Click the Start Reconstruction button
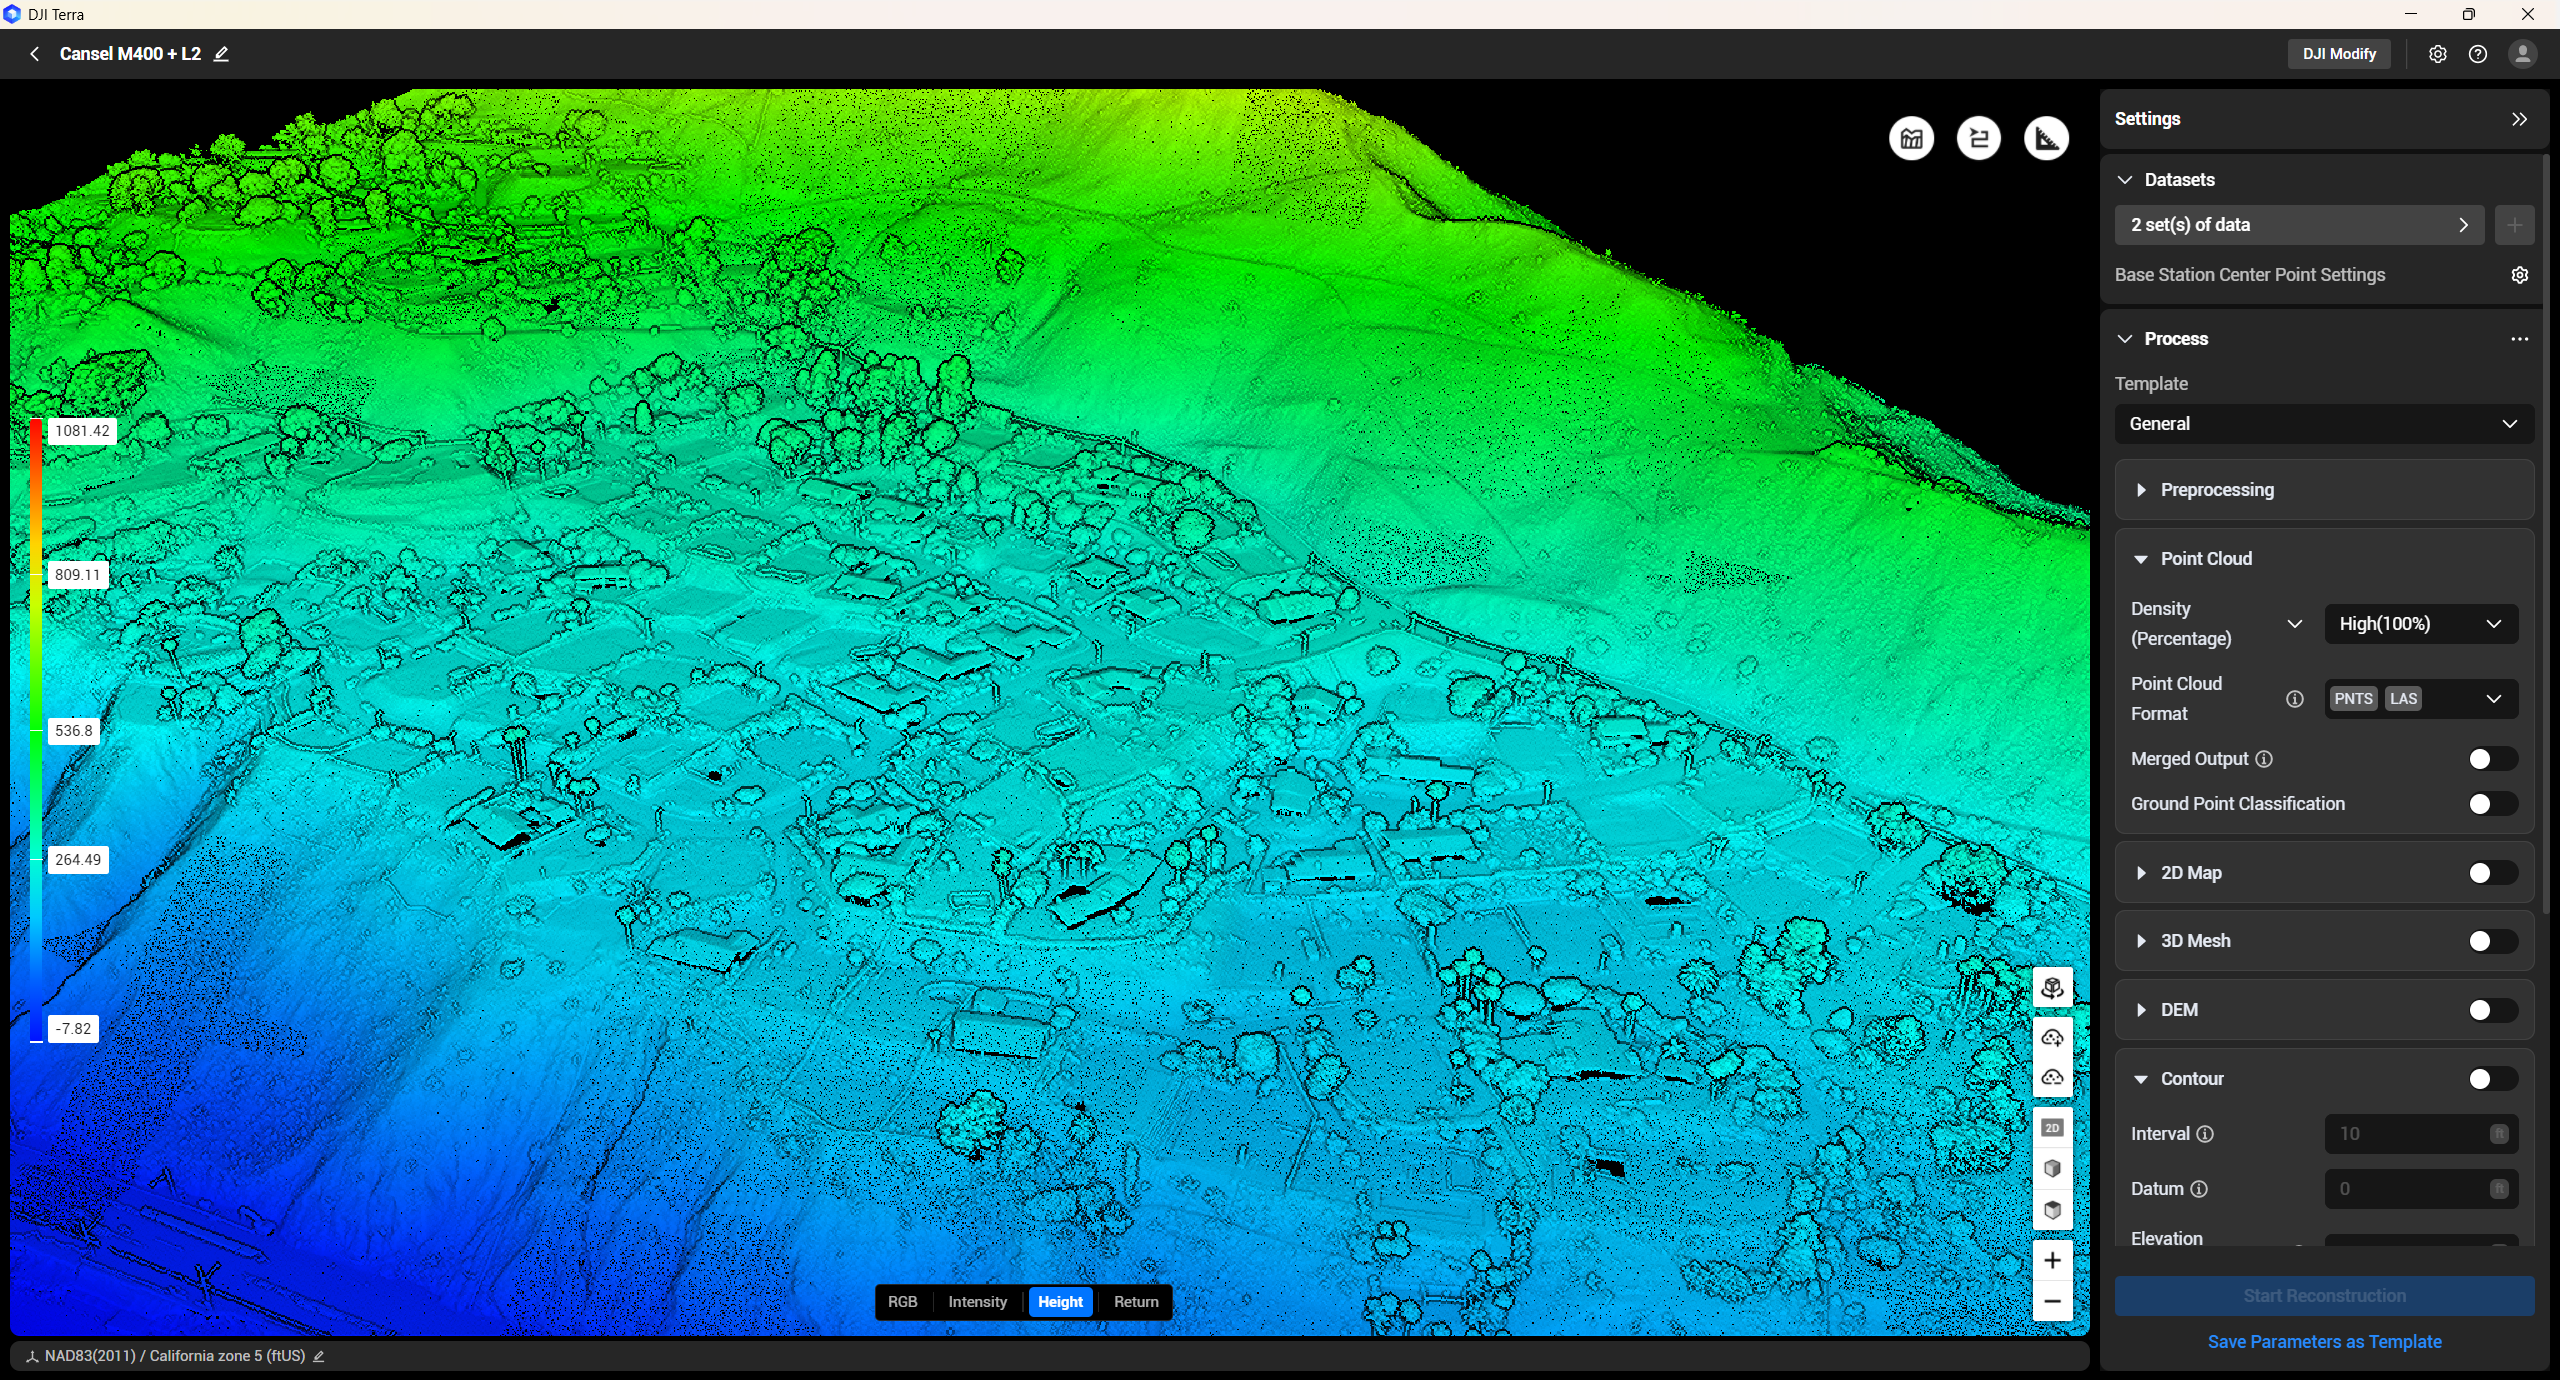The height and width of the screenshot is (1380, 2560). tap(2324, 1295)
